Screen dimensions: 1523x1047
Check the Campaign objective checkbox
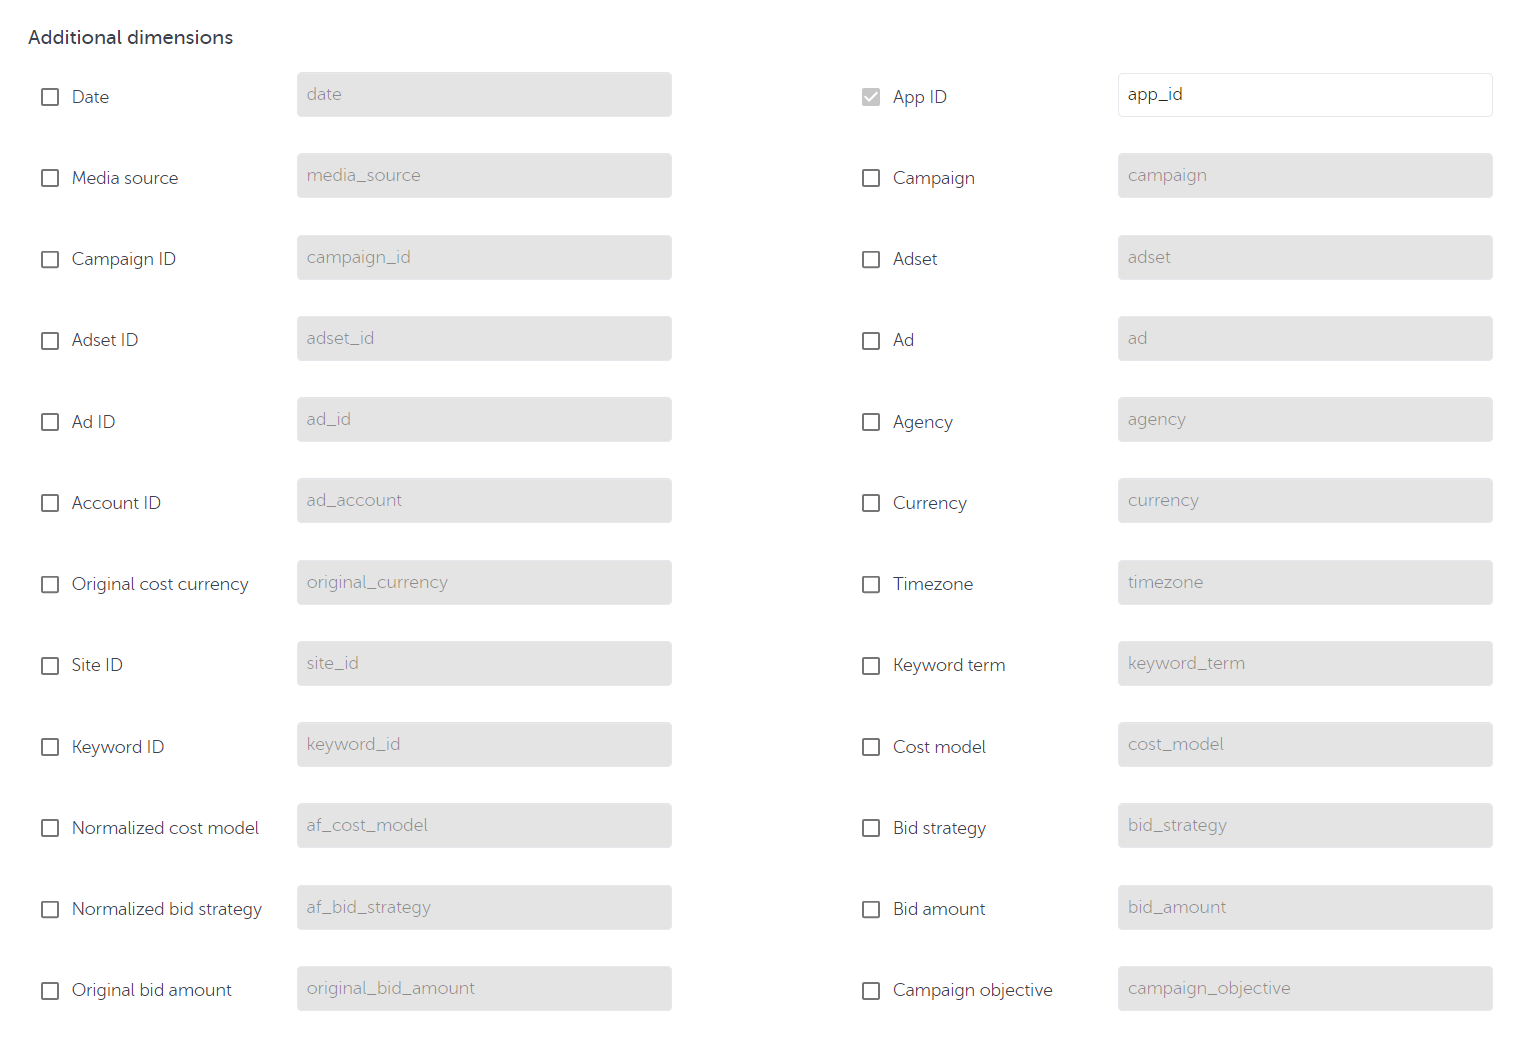pos(871,990)
